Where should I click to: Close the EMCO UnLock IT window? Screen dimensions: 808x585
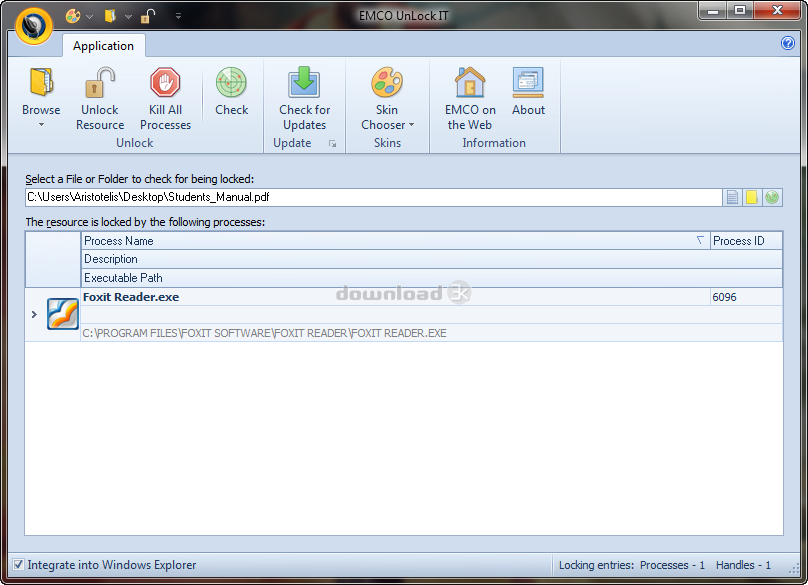(x=778, y=11)
